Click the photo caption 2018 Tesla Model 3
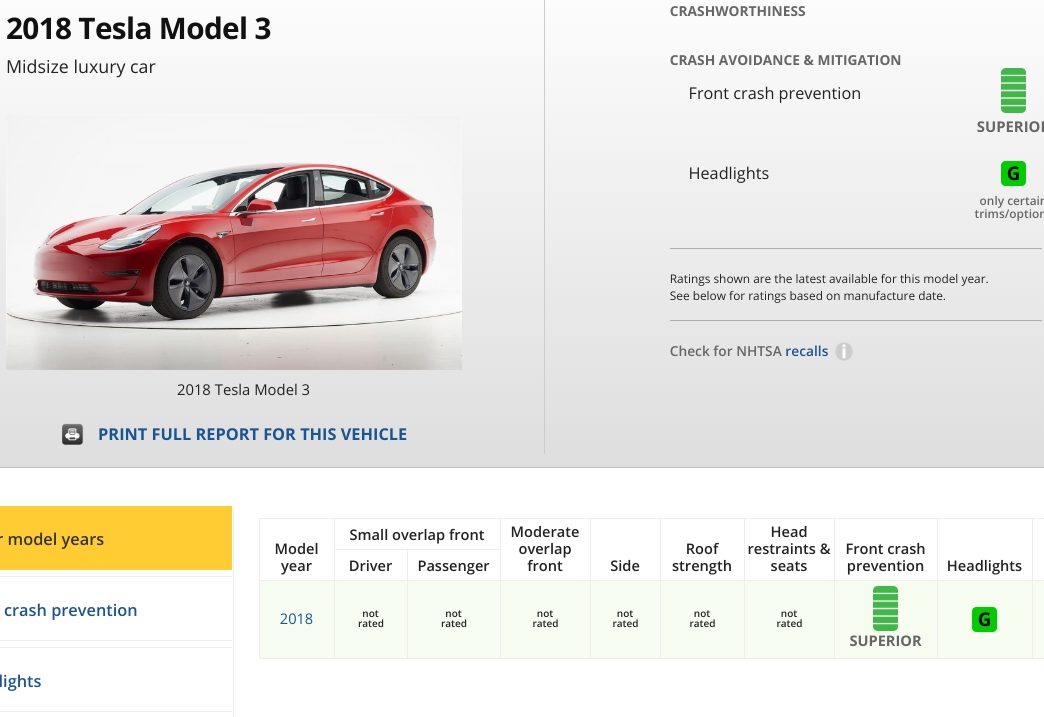This screenshot has width=1044, height=717. (x=243, y=389)
